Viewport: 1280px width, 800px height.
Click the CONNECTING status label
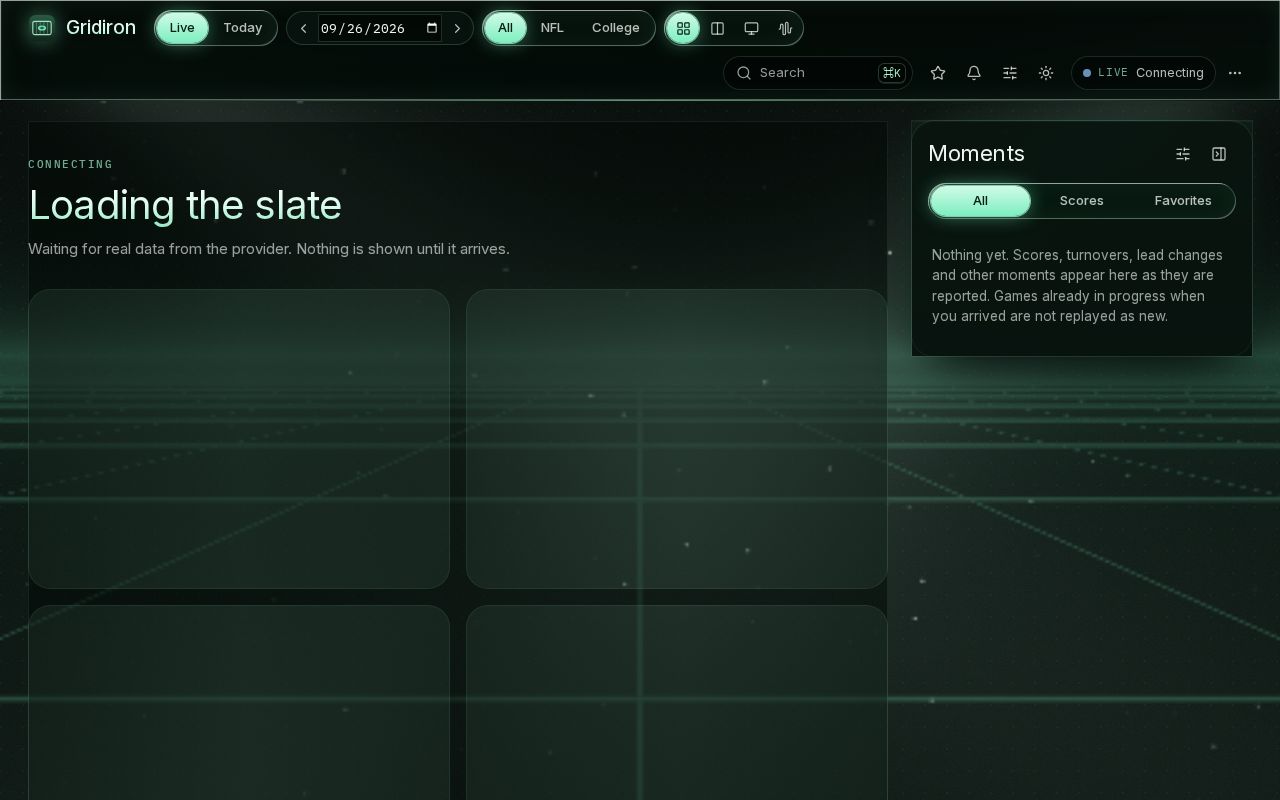70,164
